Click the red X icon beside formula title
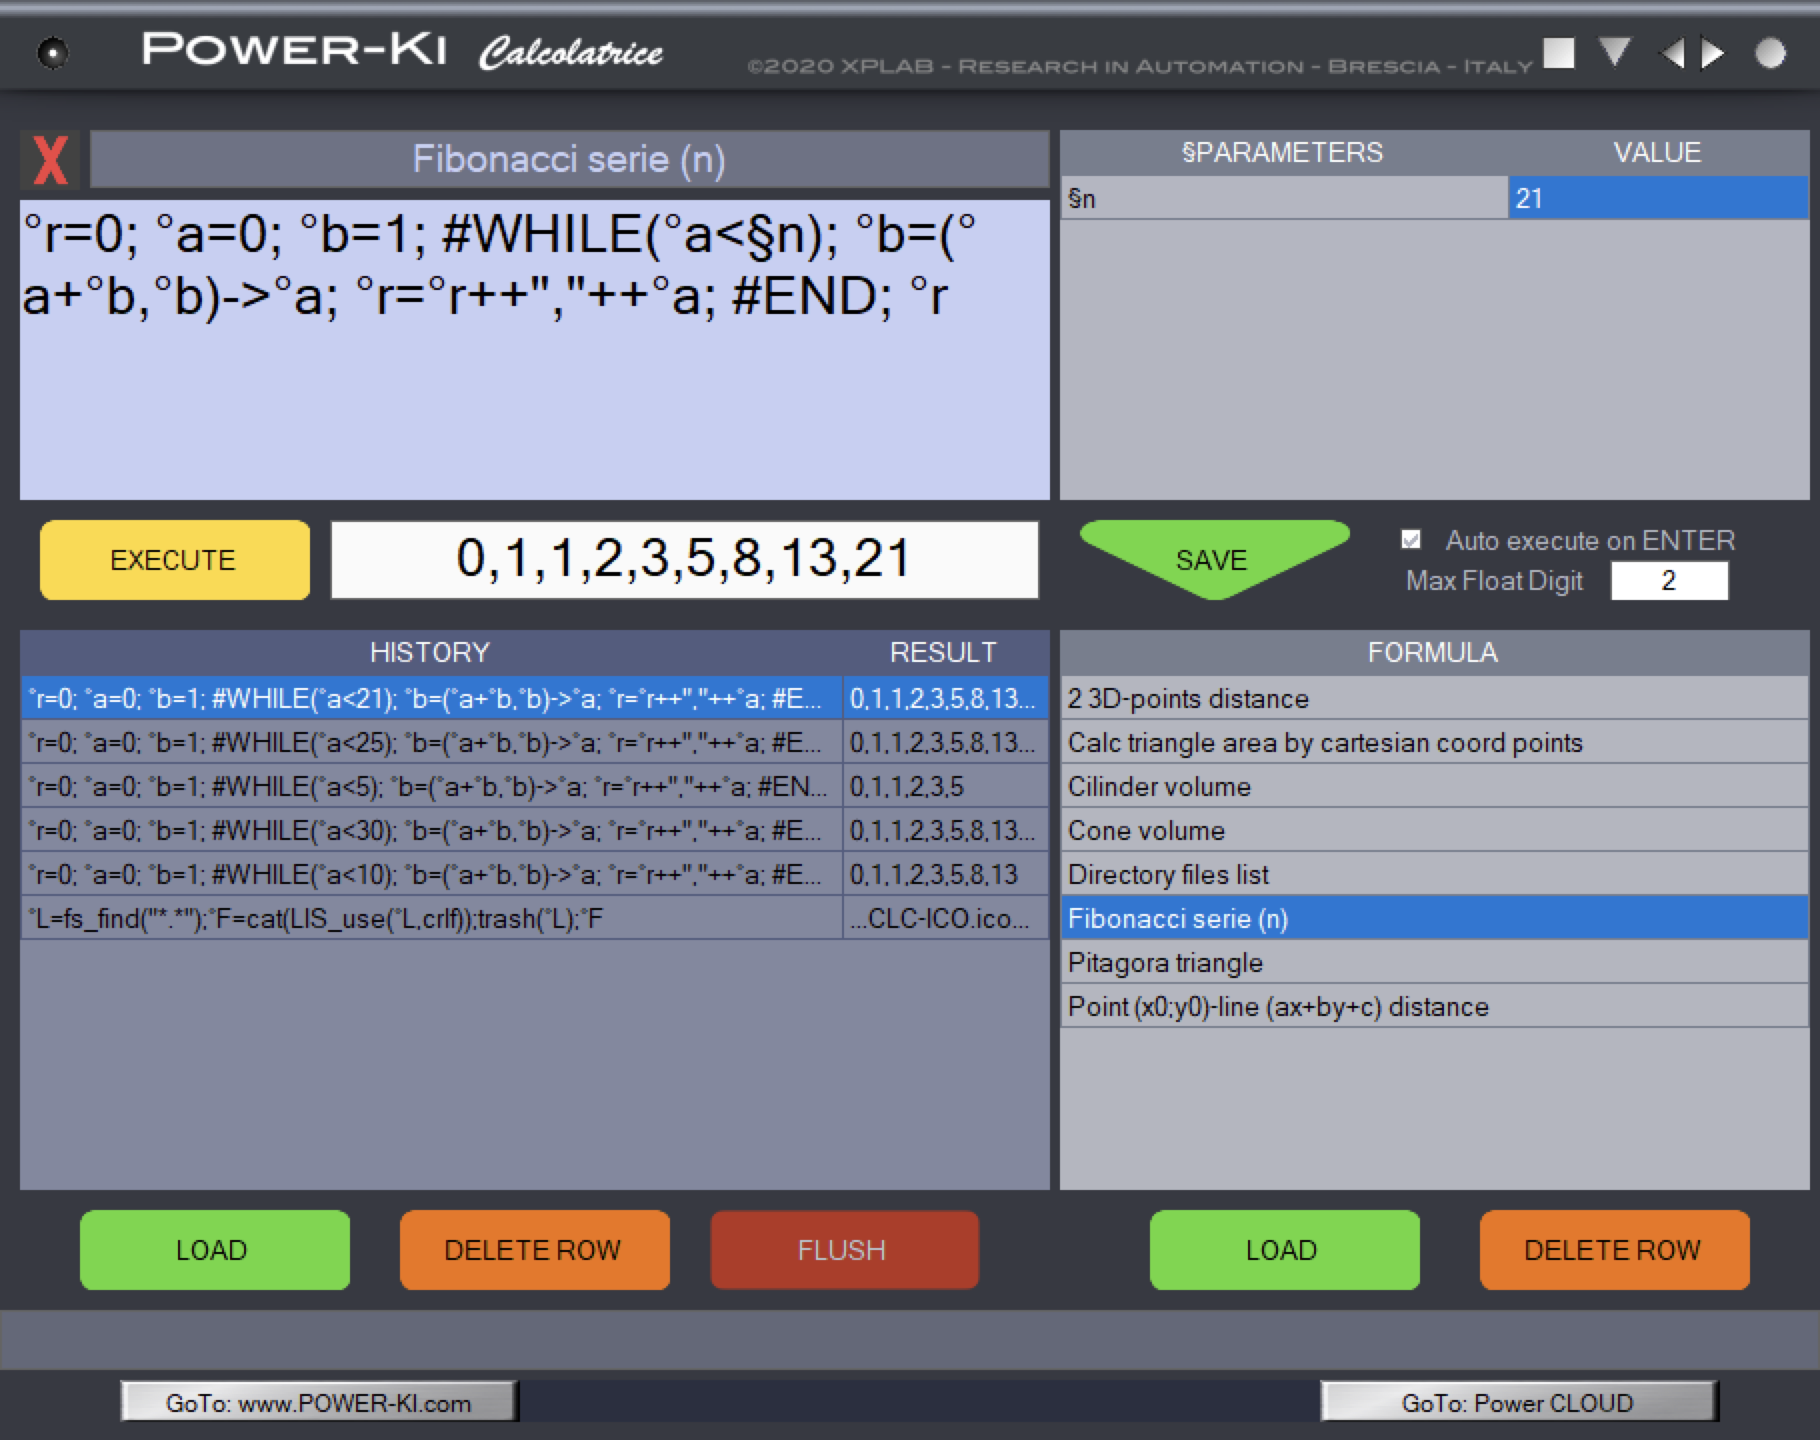The width and height of the screenshot is (1820, 1440). pos(51,159)
